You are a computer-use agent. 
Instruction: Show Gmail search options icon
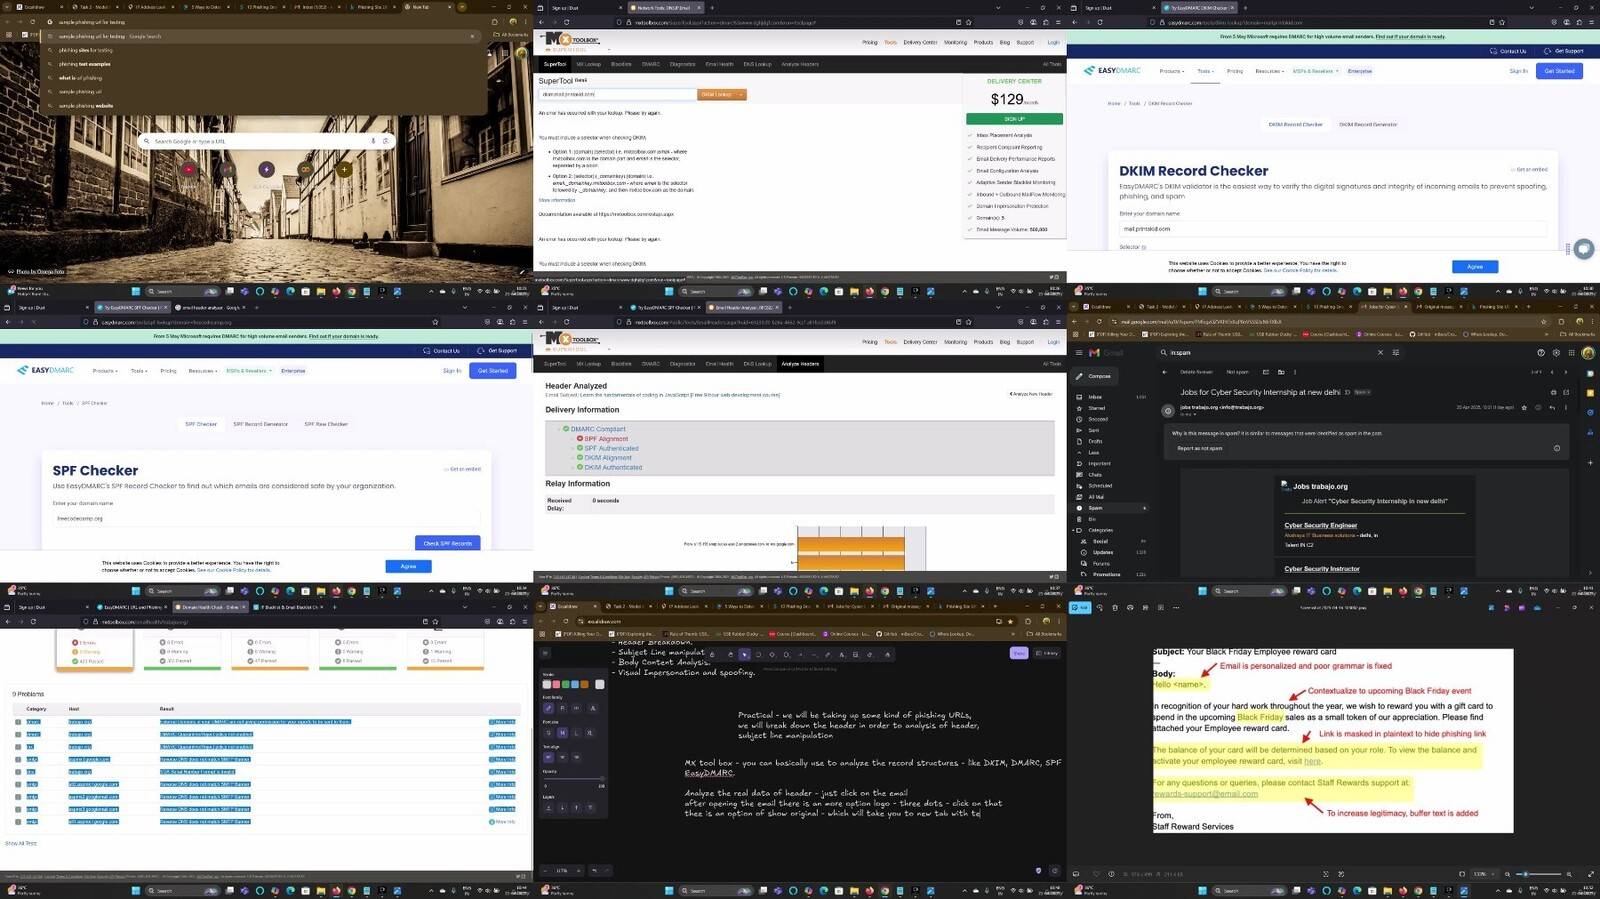click(x=1396, y=353)
